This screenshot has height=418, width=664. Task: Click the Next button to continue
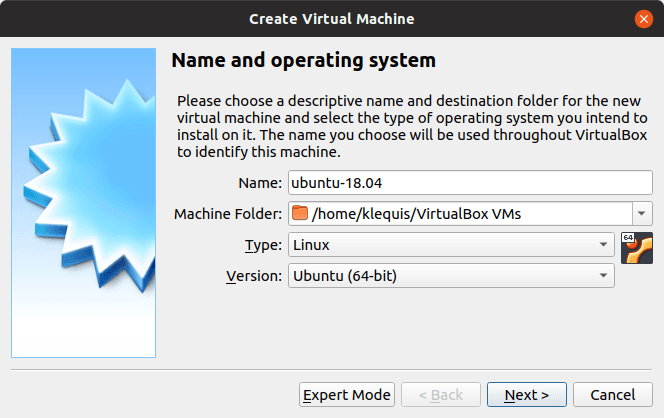[x=526, y=395]
